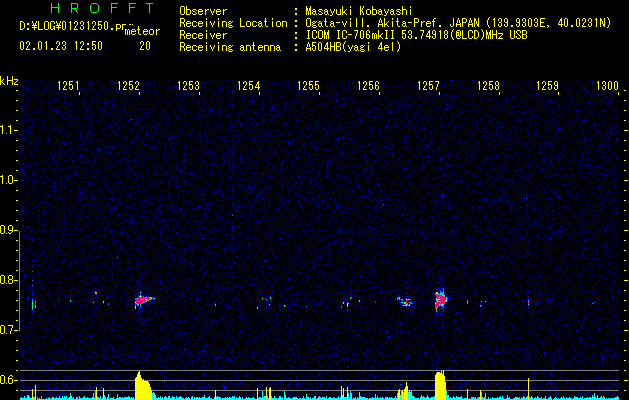The height and width of the screenshot is (400, 629).
Task: Click the 0.8 kHz frequency label
Action: point(7,280)
